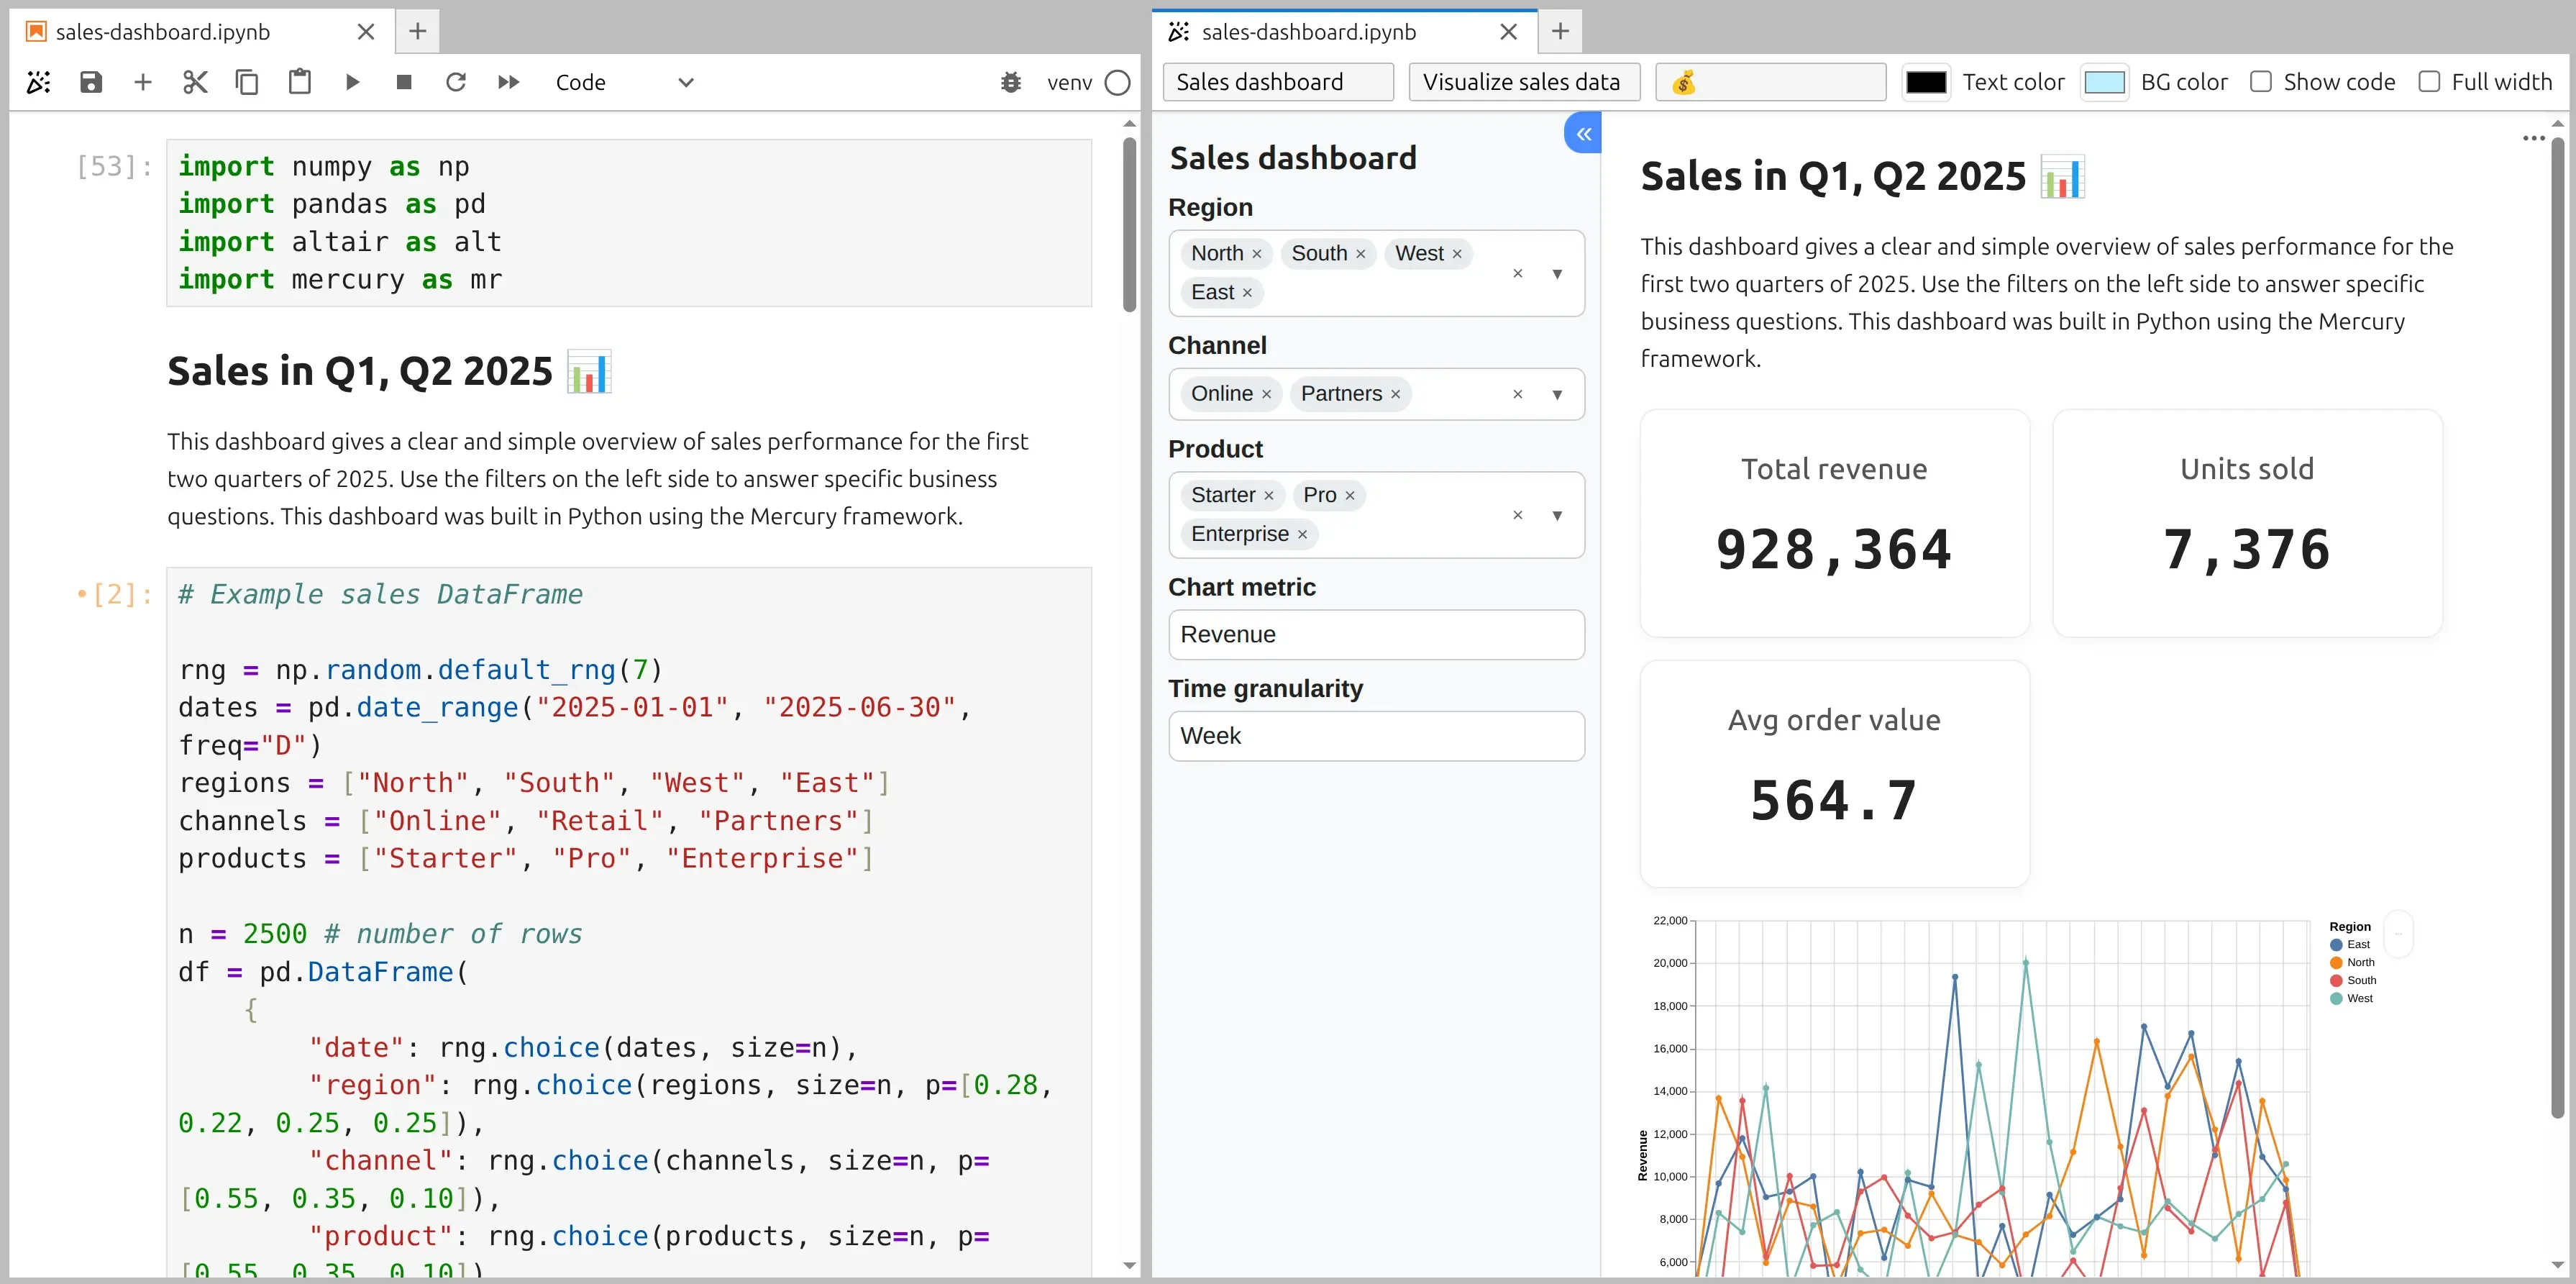Copy the selected cells
The width and height of the screenshot is (2576, 1284).
tap(247, 82)
